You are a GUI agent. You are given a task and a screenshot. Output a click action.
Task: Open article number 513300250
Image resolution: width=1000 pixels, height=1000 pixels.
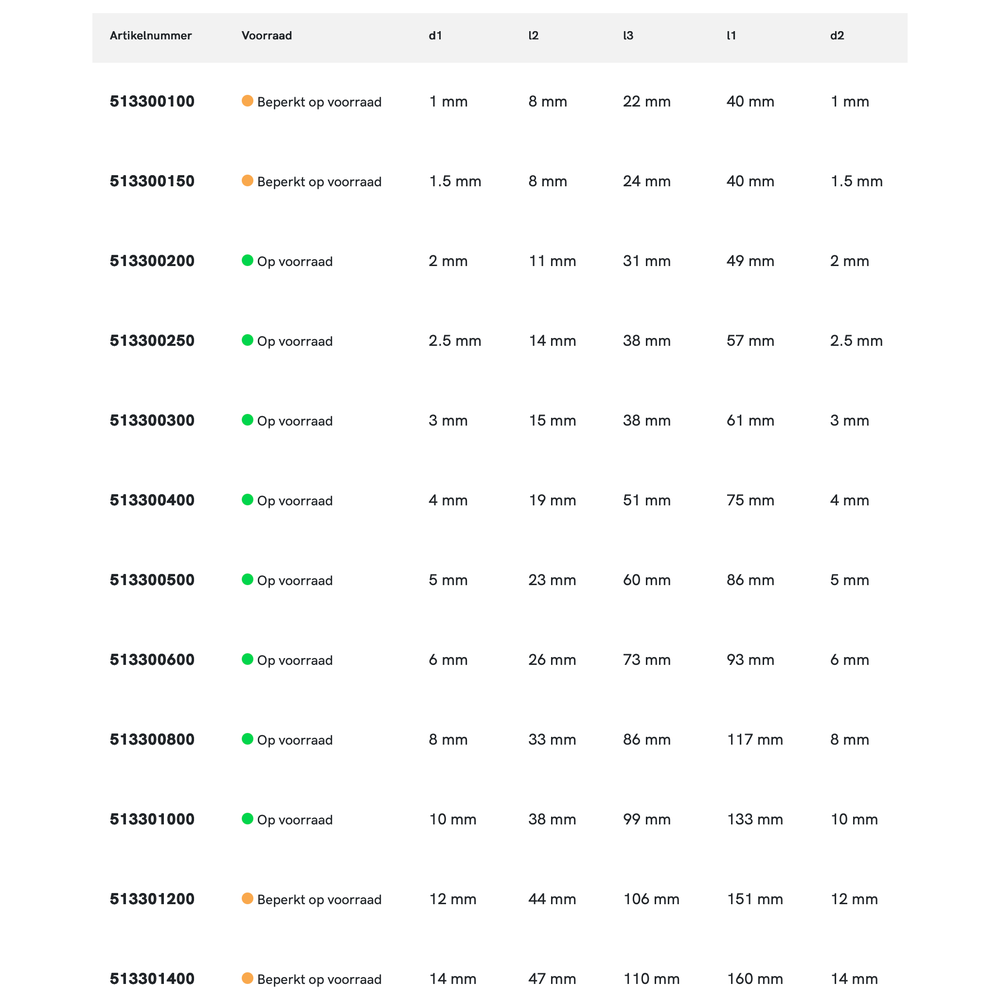[x=152, y=341]
